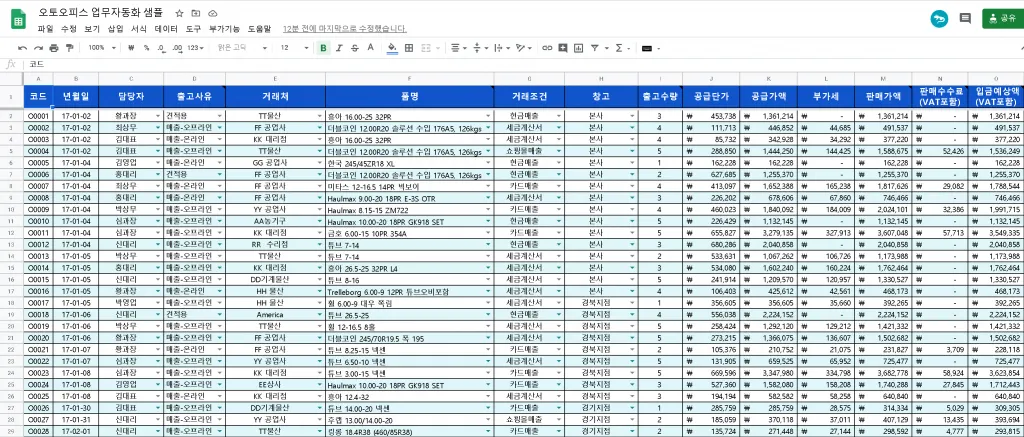
Task: Activate the paint format tool
Action: click(x=69, y=48)
